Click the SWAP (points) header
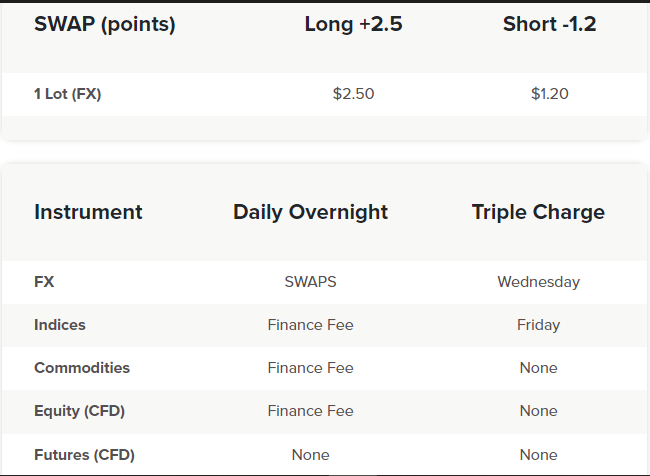650x476 pixels. [104, 24]
